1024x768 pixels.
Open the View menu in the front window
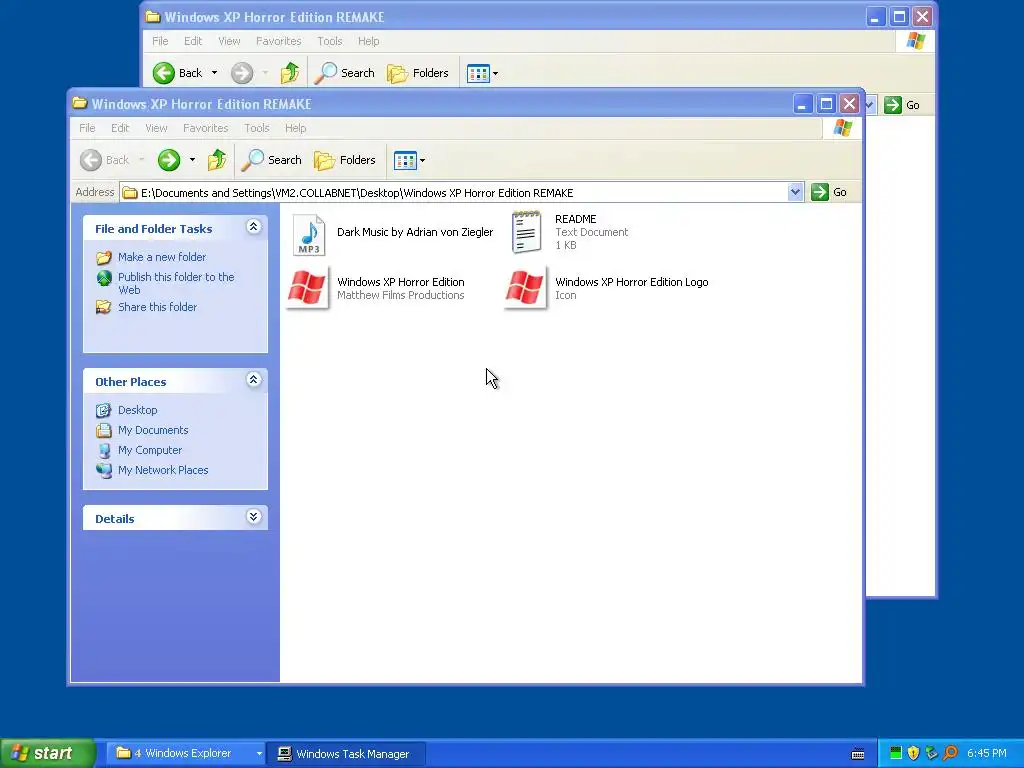coord(156,128)
